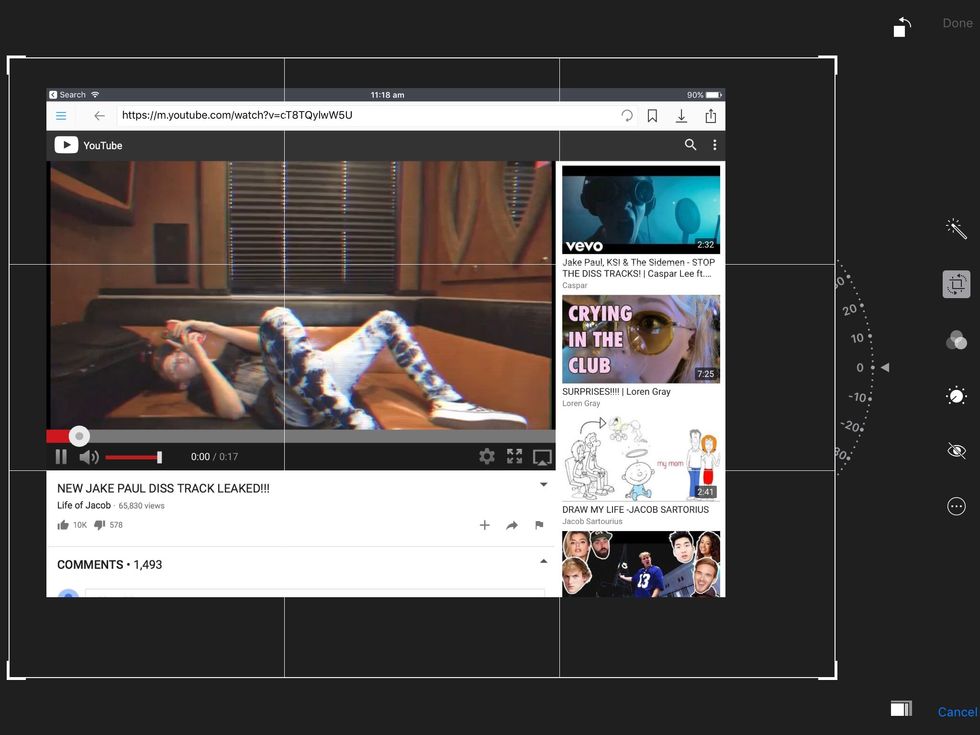Like the video with thumbs up

pos(63,525)
